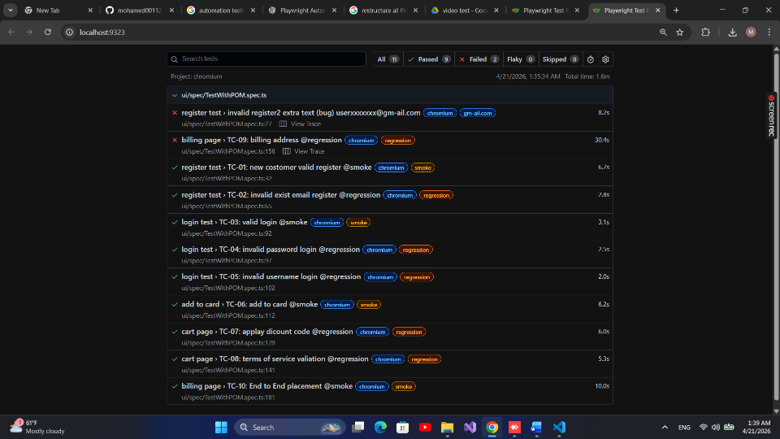Filter by Failed tests
Viewport: 780px width, 439px height.
click(x=479, y=59)
